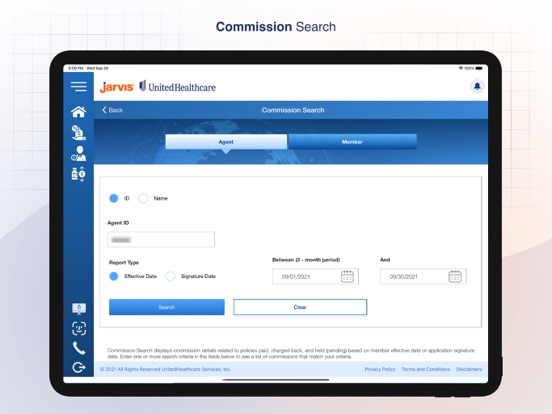552x414 pixels.
Task: Click the Jarvis logo
Action: click(x=117, y=87)
